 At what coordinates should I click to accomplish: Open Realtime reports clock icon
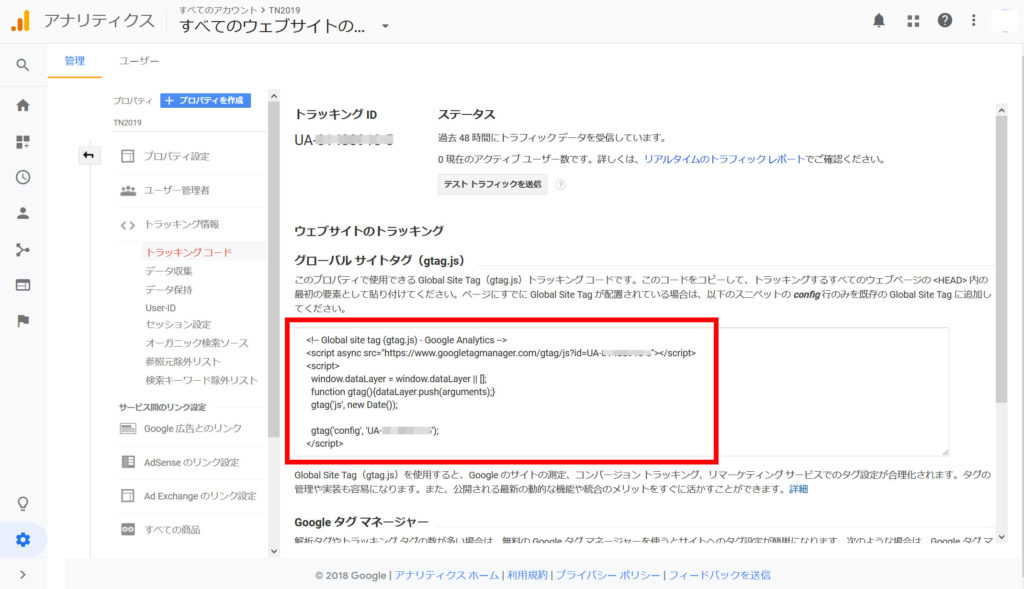(23, 177)
